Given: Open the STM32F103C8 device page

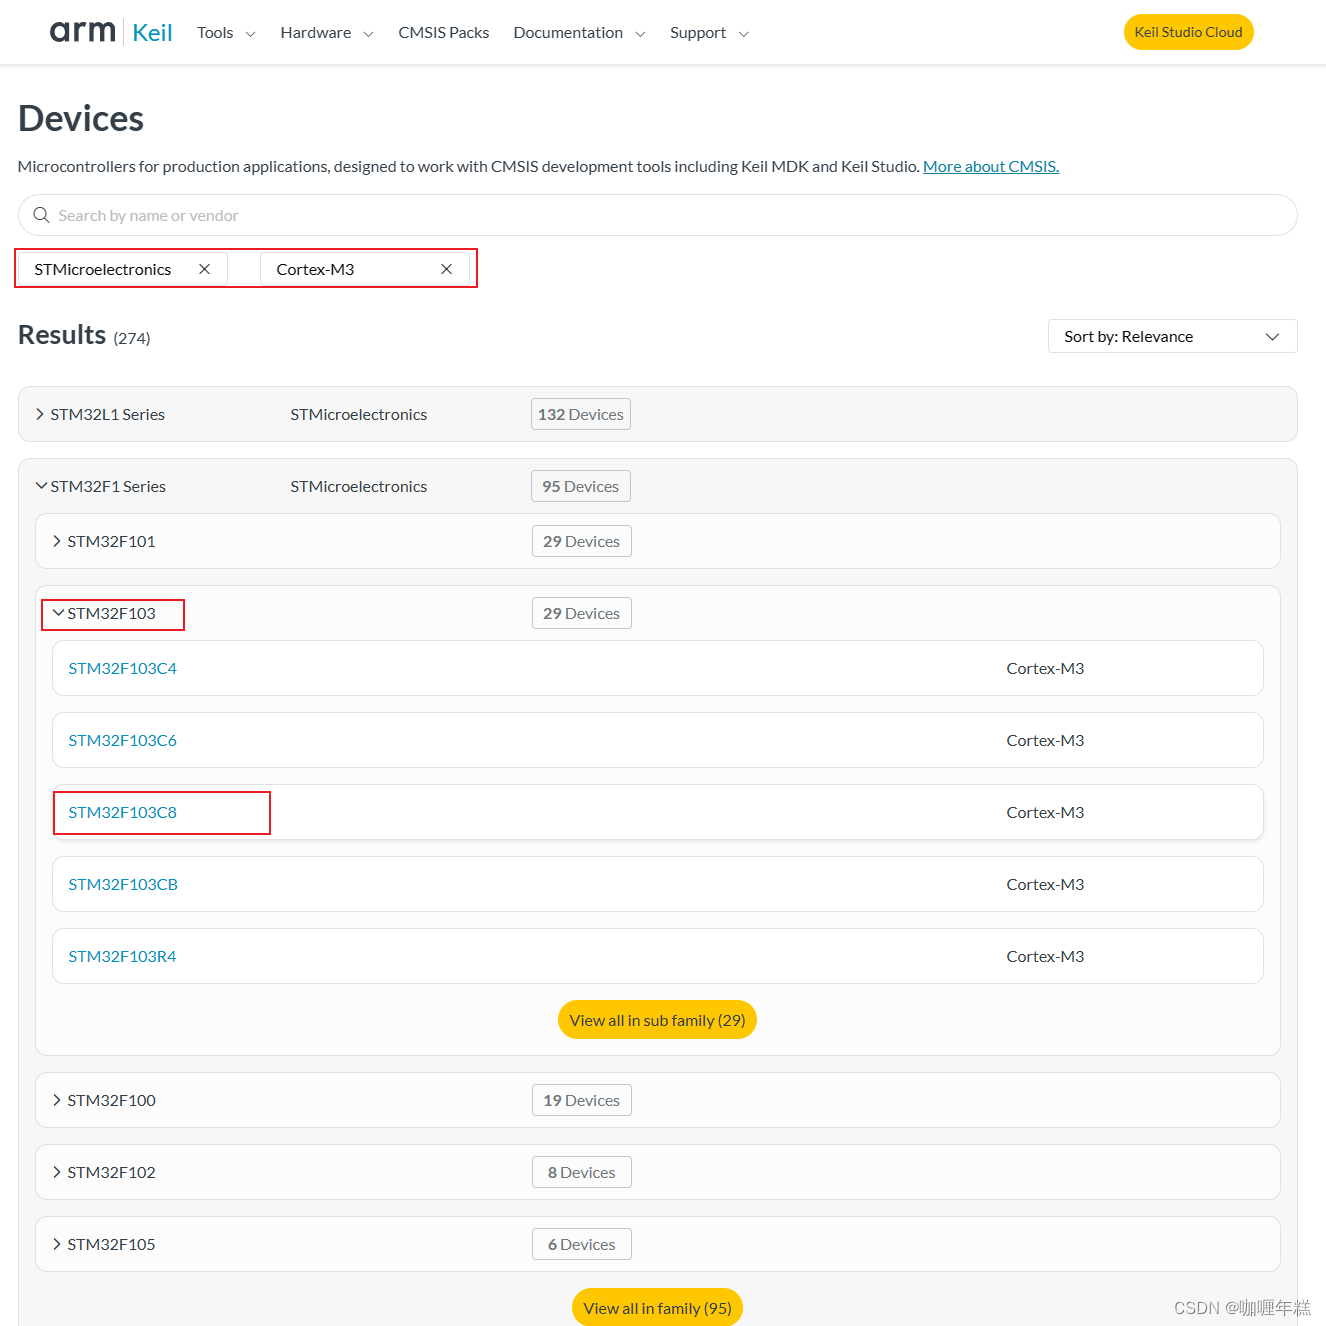Looking at the screenshot, I should coord(122,812).
